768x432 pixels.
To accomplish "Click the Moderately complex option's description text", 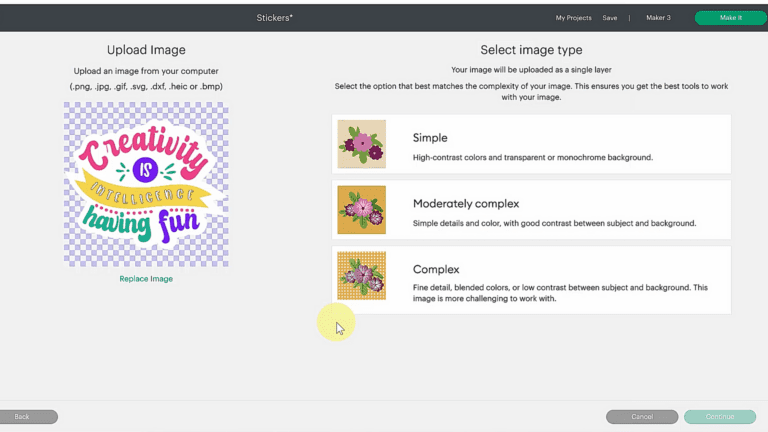I will click(554, 223).
